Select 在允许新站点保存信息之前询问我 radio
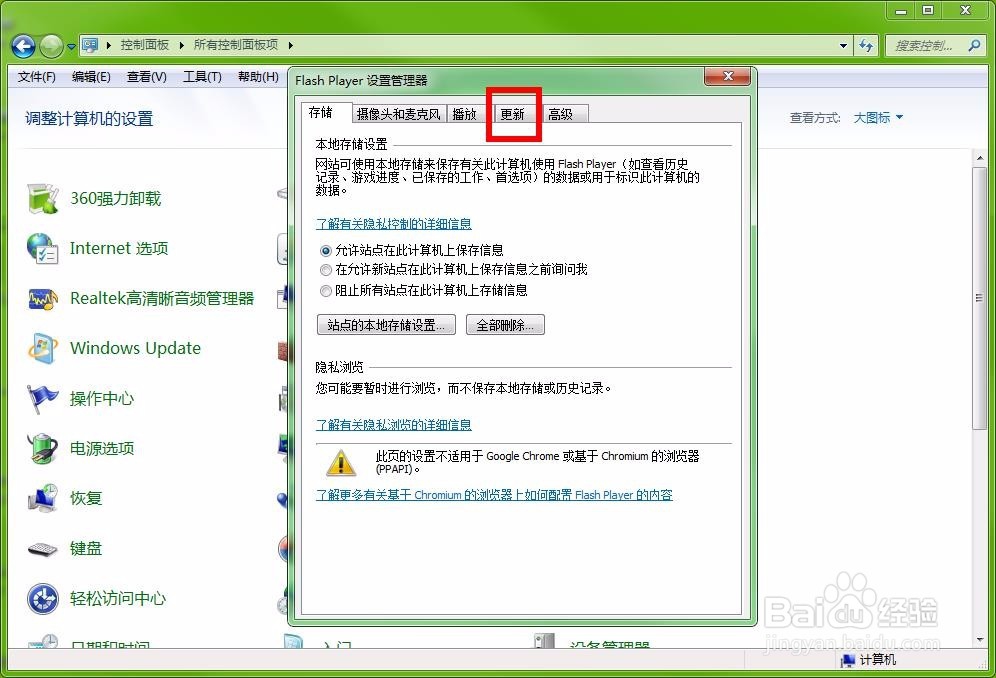This screenshot has width=996, height=678. [x=326, y=270]
